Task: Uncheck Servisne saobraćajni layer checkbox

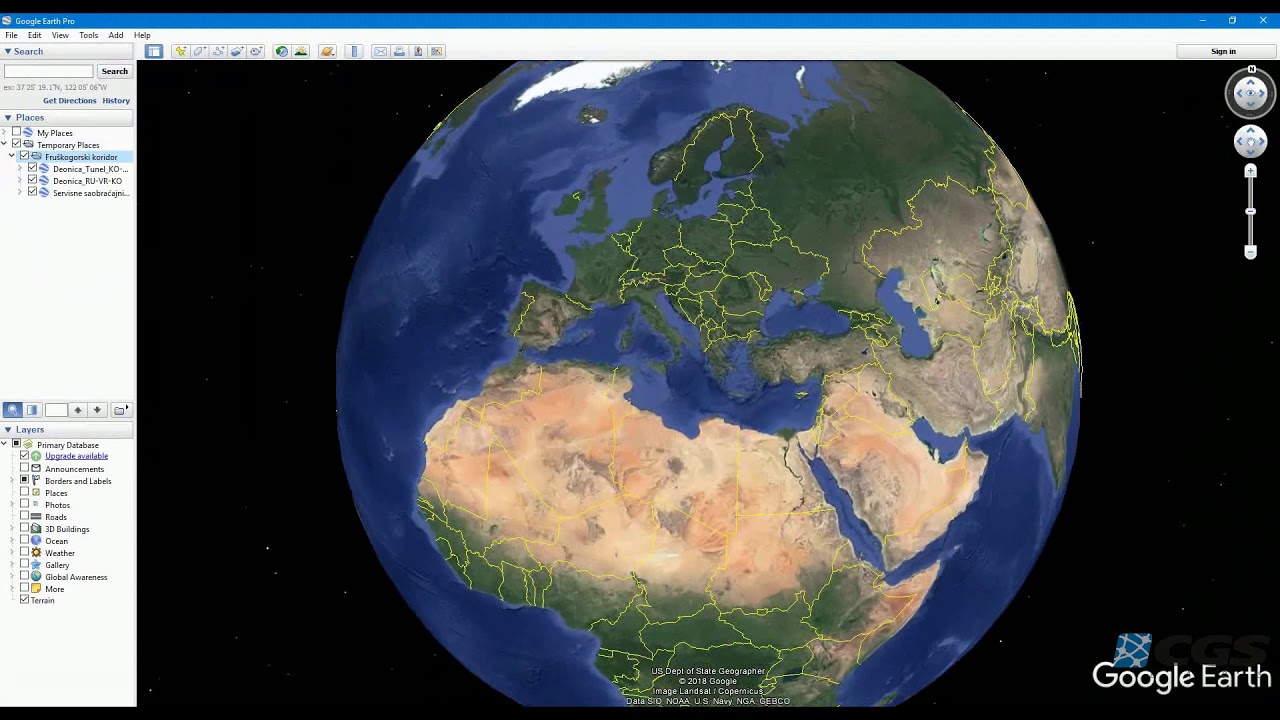Action: pos(32,192)
